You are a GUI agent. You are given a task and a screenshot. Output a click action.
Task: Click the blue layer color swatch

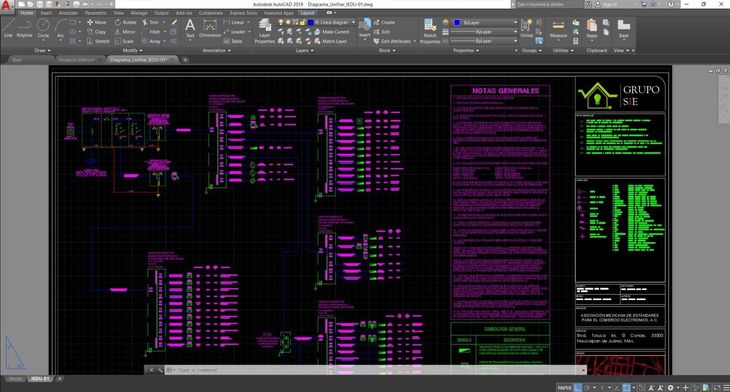(311, 22)
